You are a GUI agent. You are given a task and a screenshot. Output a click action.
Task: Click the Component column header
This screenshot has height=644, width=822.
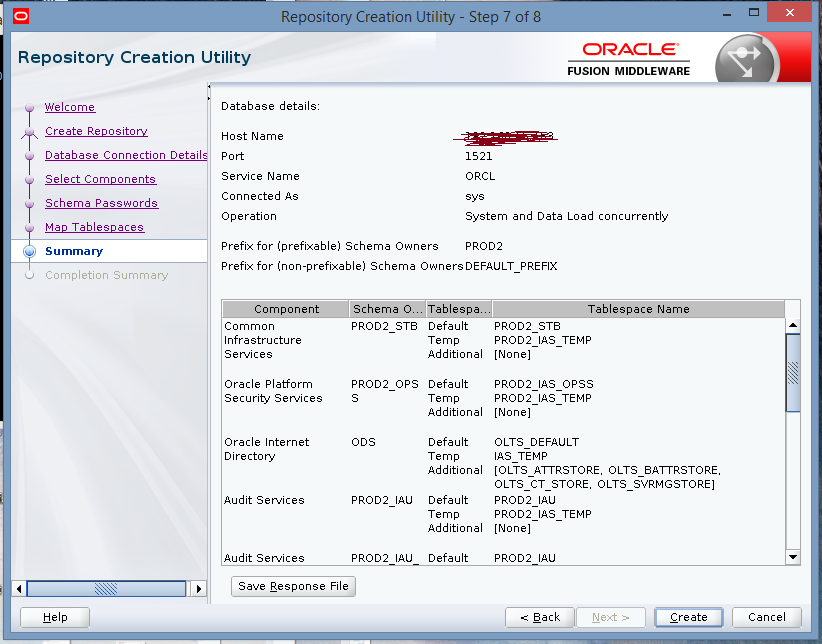tap(286, 309)
